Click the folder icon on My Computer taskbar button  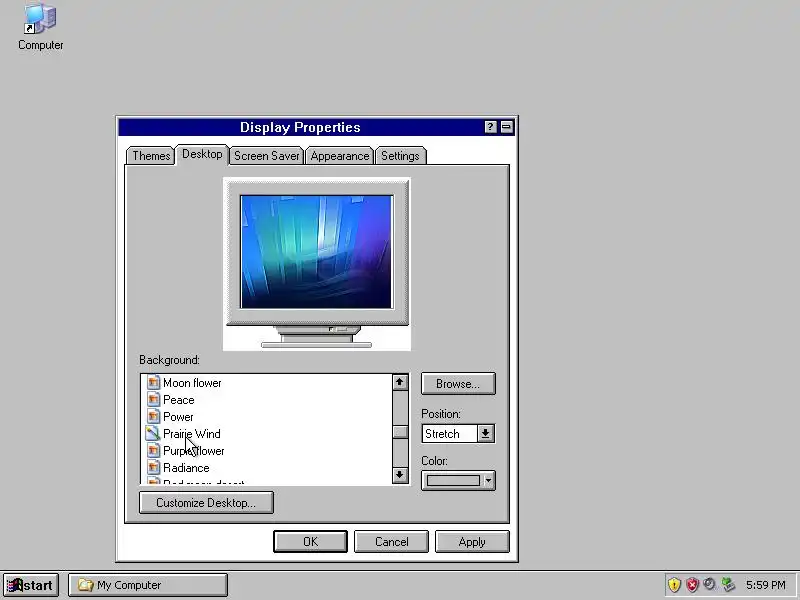tap(85, 585)
